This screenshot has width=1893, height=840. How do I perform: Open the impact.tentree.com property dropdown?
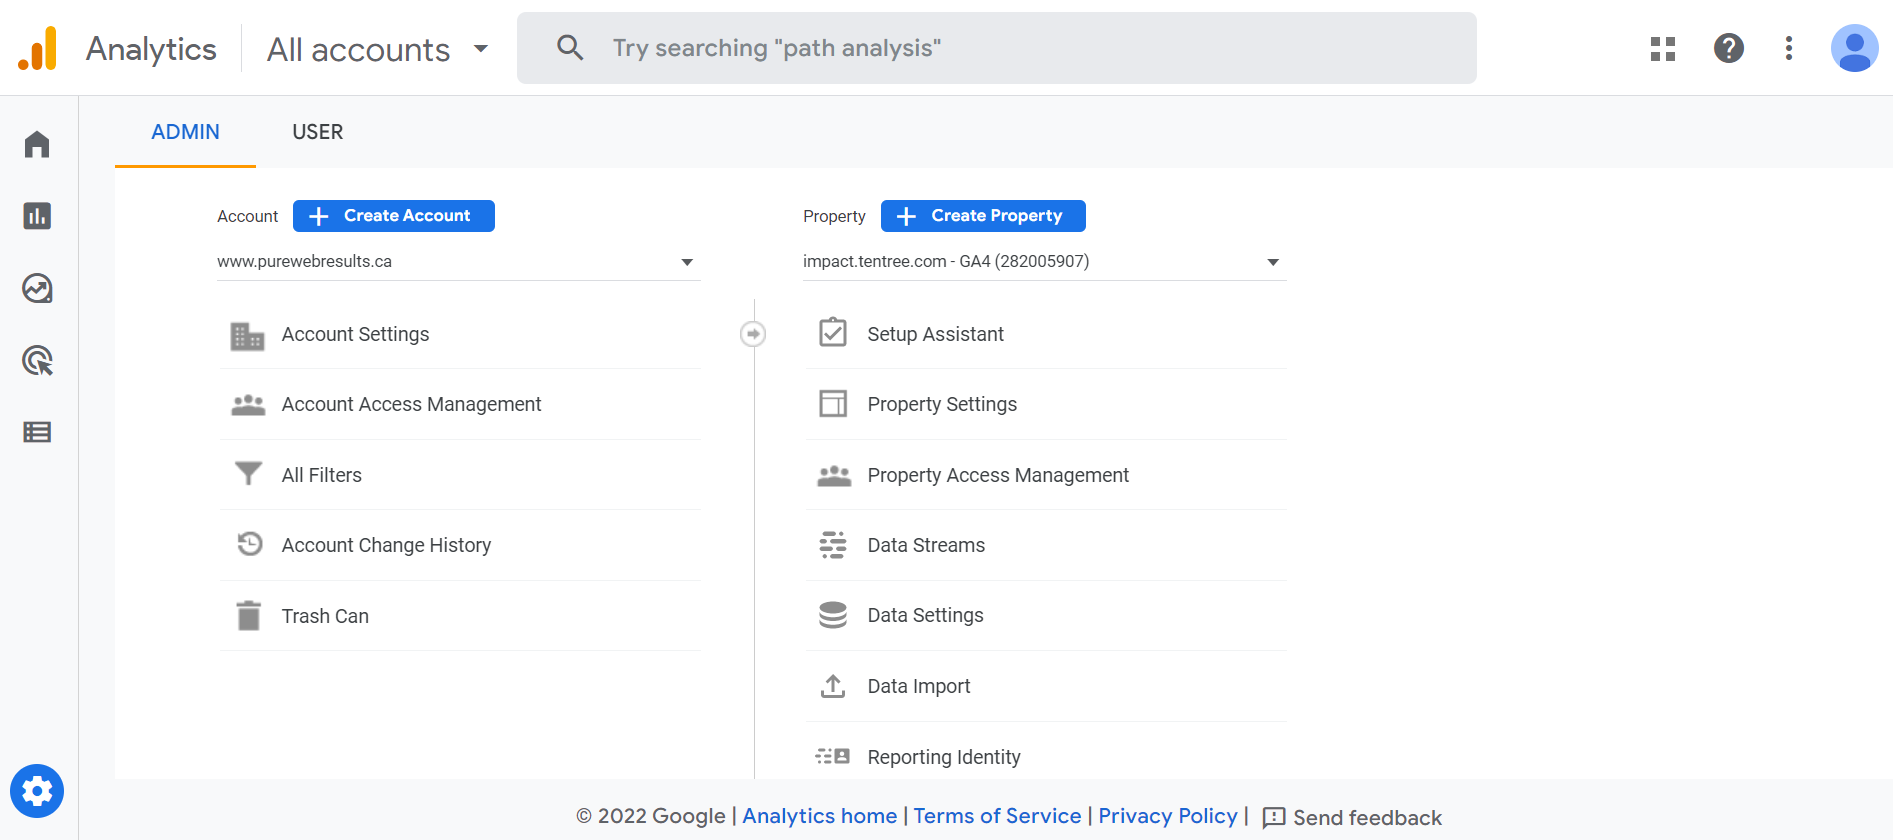tap(1045, 262)
